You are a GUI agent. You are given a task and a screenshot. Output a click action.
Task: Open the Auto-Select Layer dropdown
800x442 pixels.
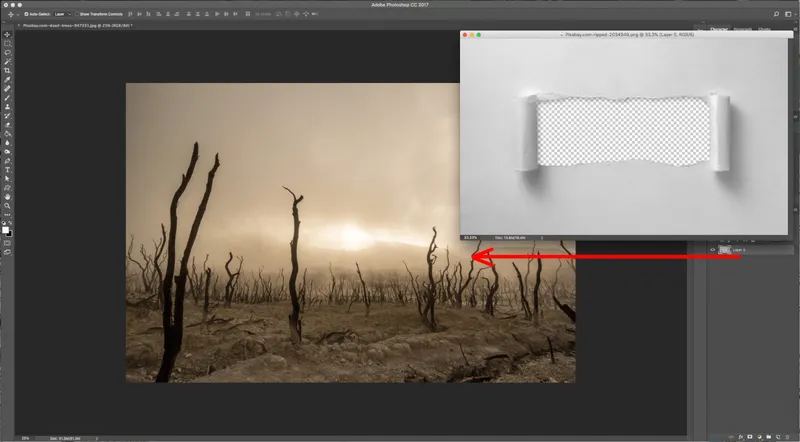click(x=62, y=14)
